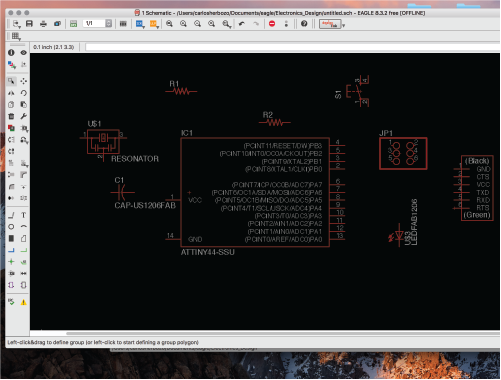Click the red Stop command icon
This screenshot has height=380, width=501.
tap(272, 24)
